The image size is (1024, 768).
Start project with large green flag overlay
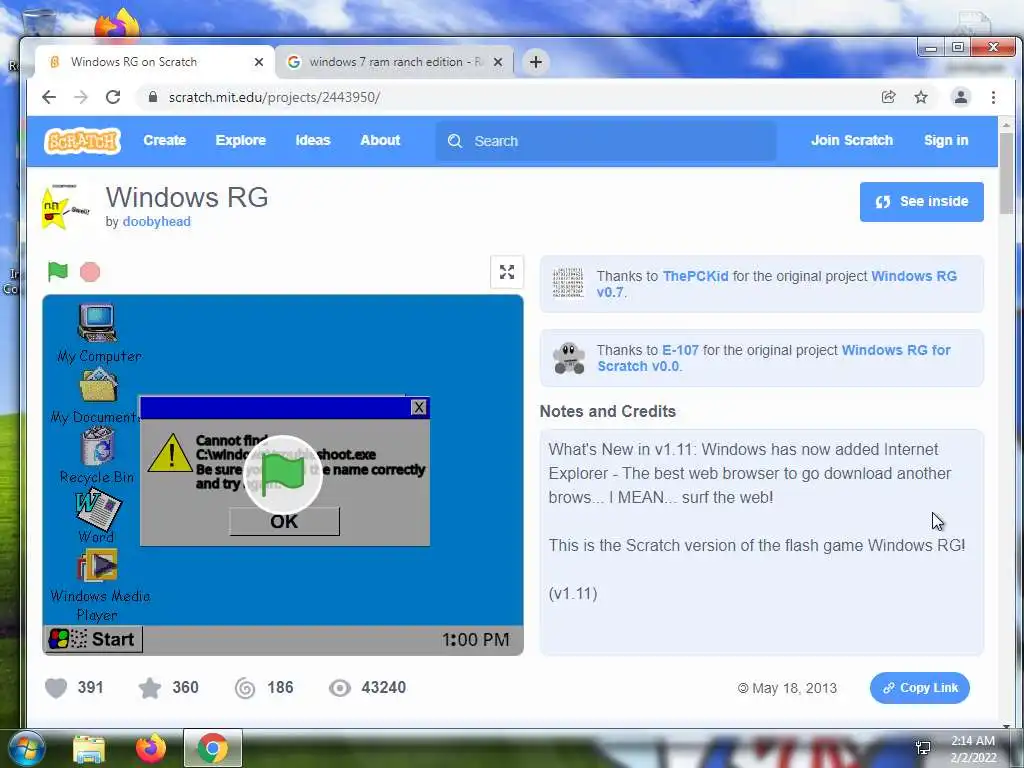pyautogui.click(x=283, y=475)
